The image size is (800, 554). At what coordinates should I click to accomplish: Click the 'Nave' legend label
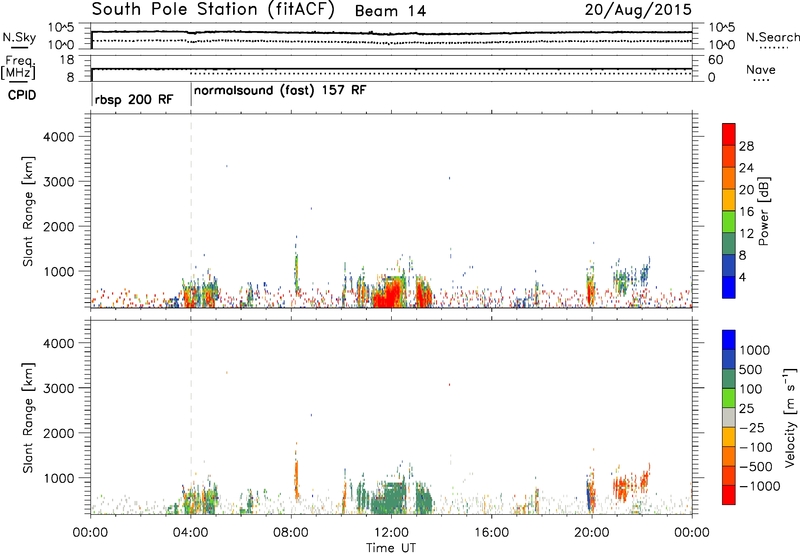pos(761,70)
